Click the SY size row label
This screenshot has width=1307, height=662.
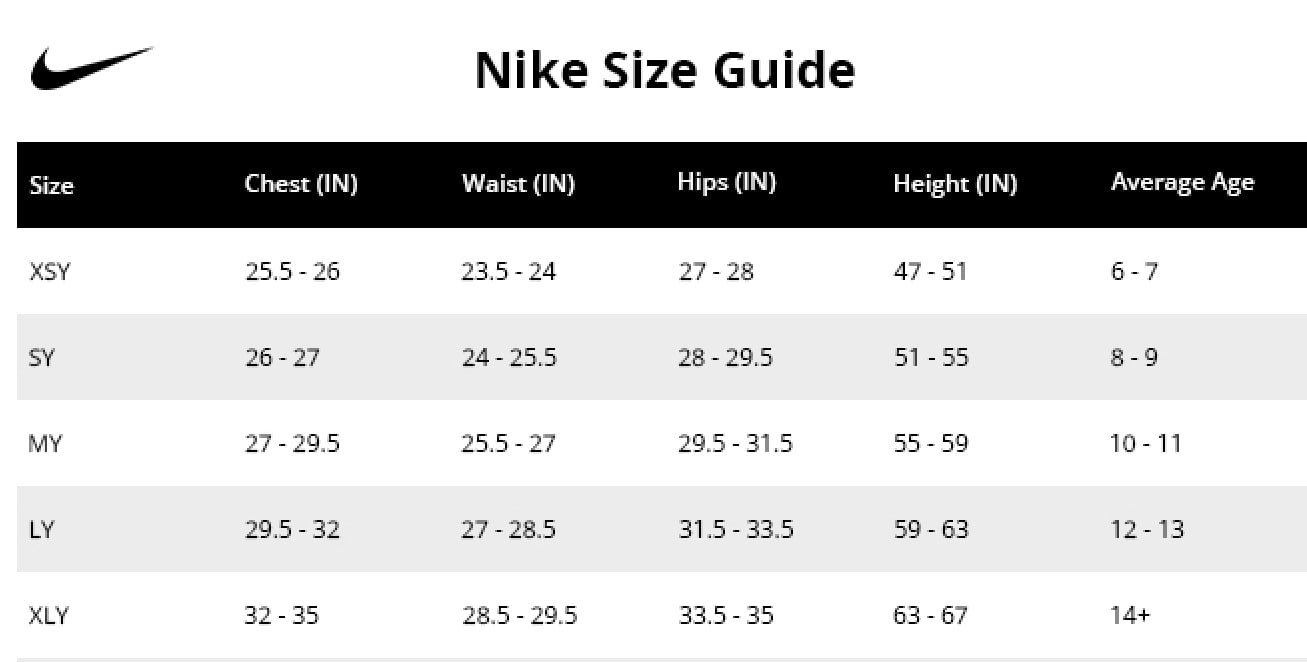tap(41, 357)
